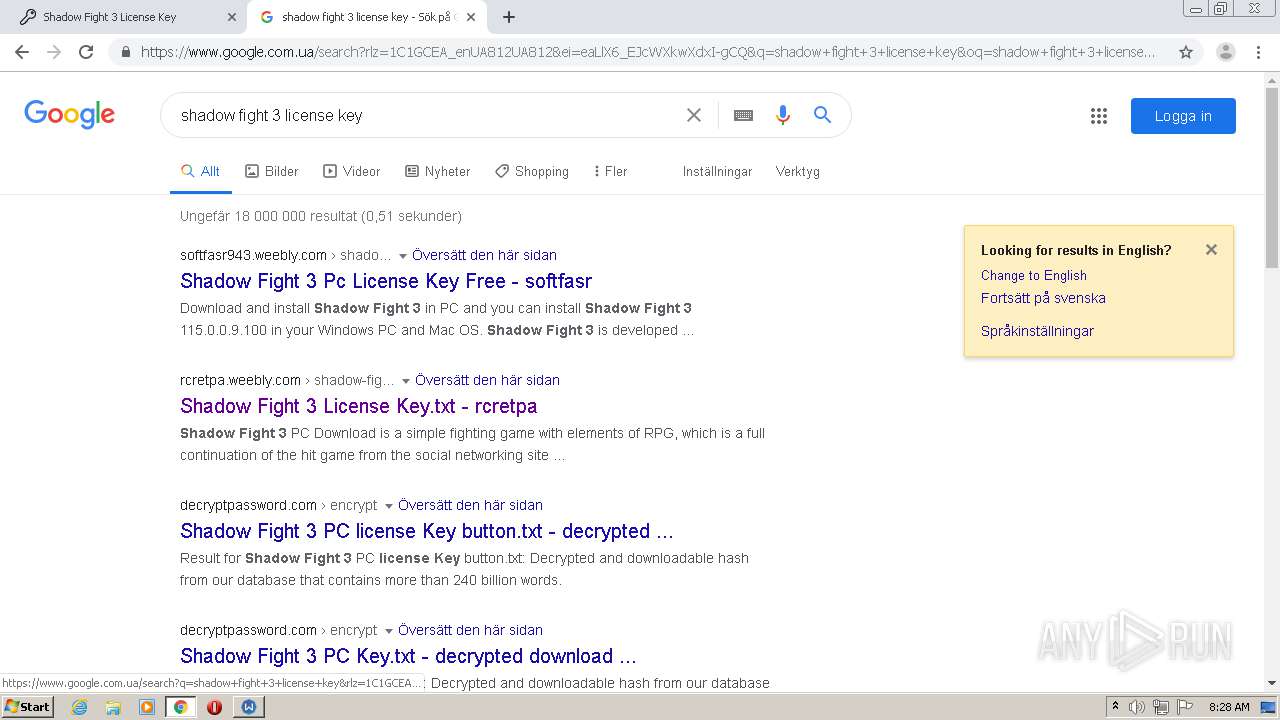Switch to Bilder results
This screenshot has height=720, width=1280.
272,171
